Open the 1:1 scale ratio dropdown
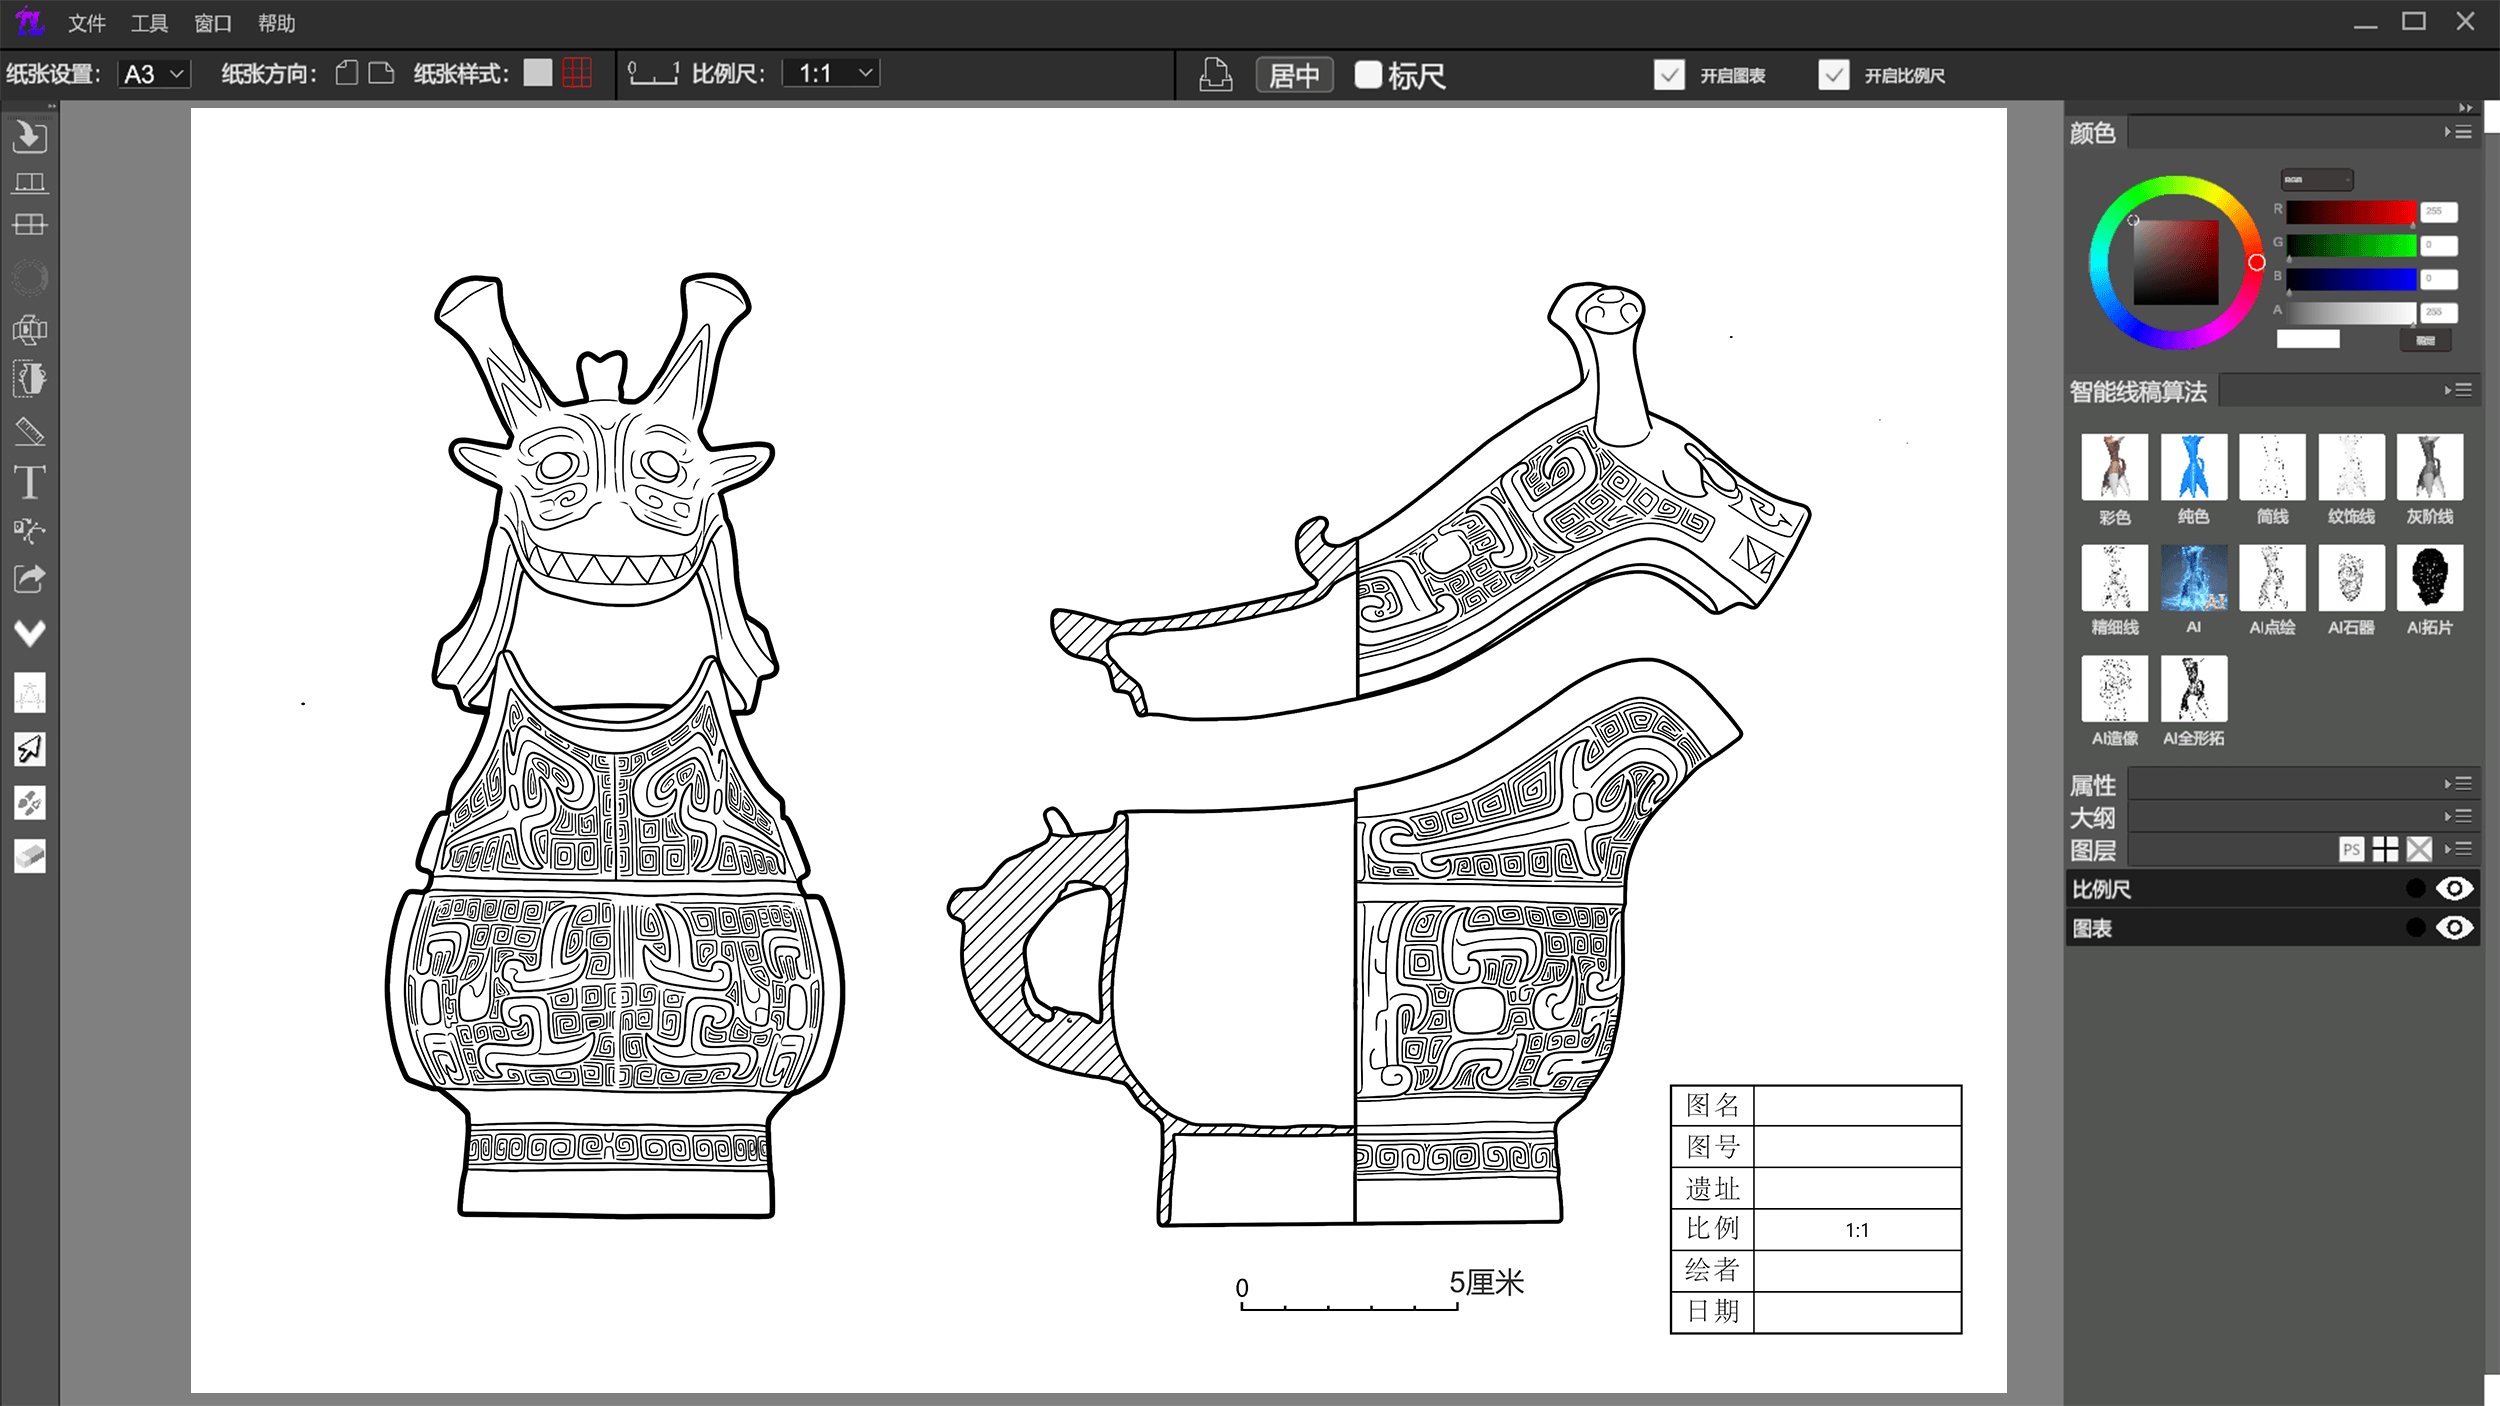 pyautogui.click(x=831, y=73)
